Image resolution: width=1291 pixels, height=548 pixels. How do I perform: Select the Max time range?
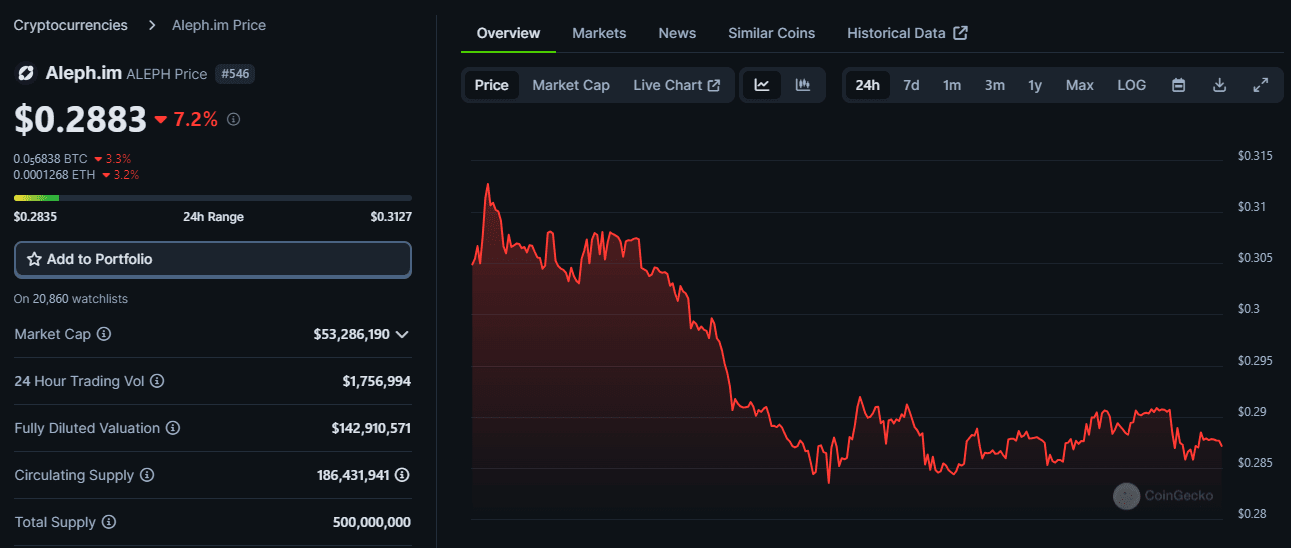pos(1079,85)
